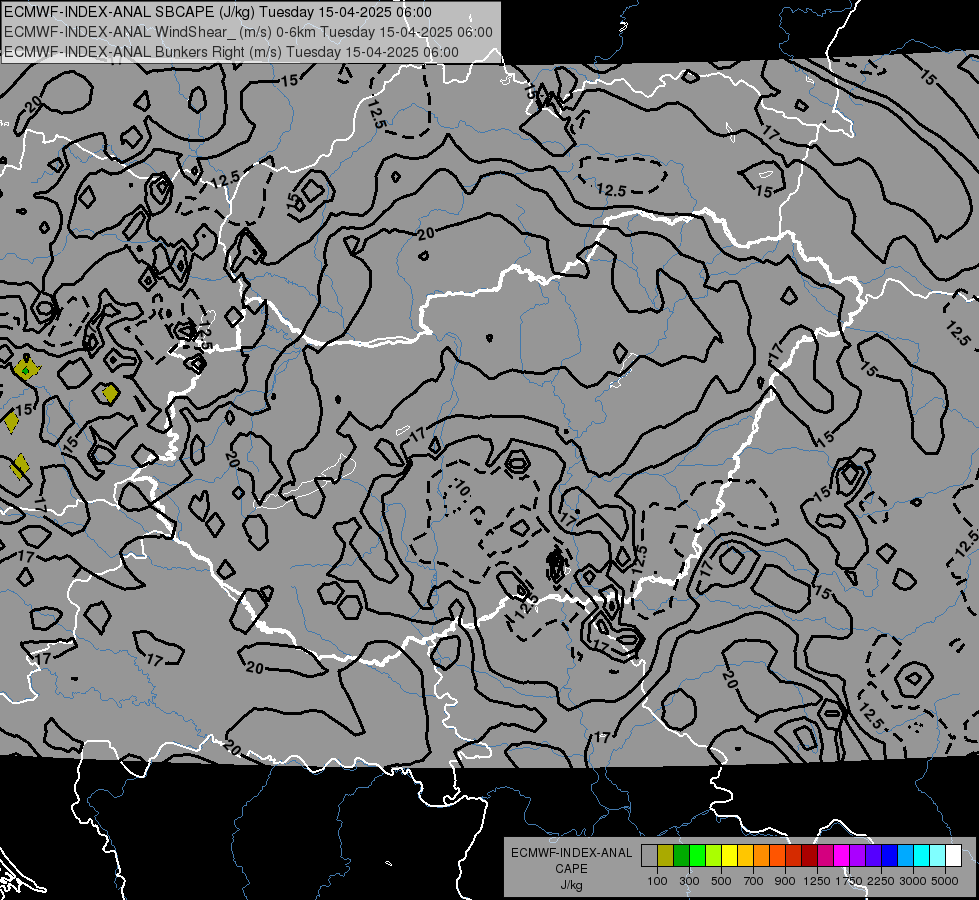Pick the pure yellow legend swatch

(729, 856)
